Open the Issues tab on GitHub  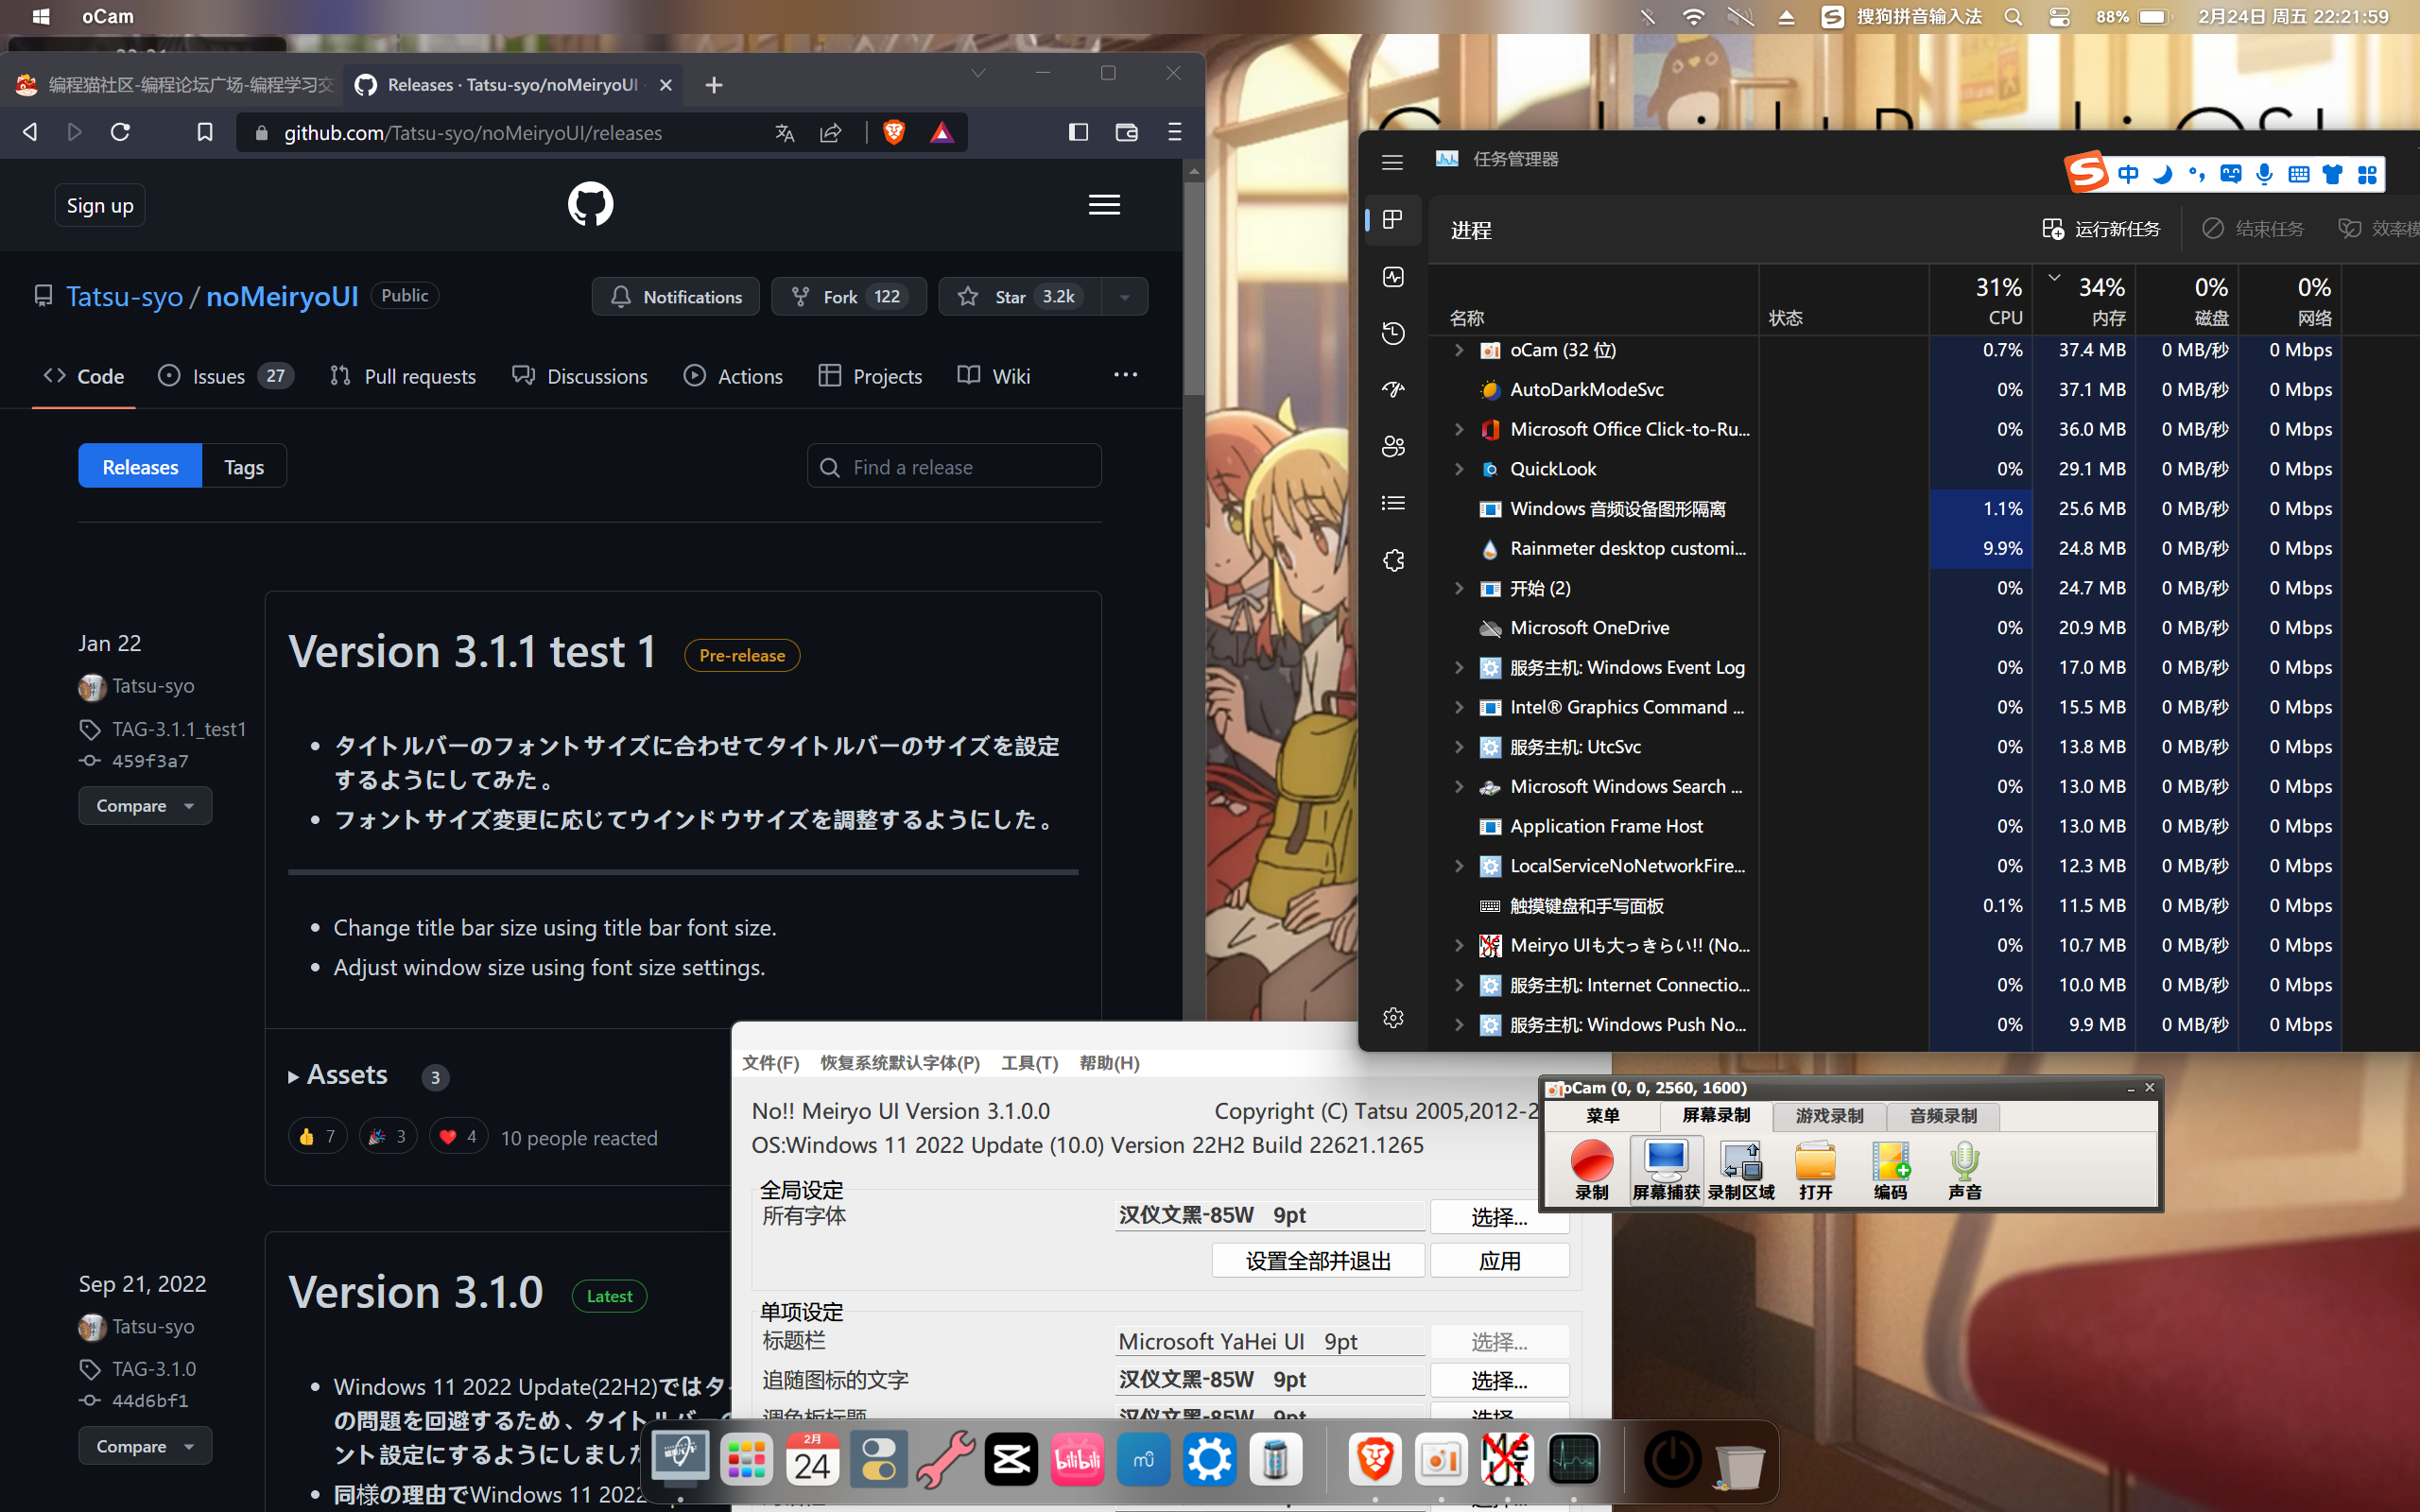click(x=225, y=376)
